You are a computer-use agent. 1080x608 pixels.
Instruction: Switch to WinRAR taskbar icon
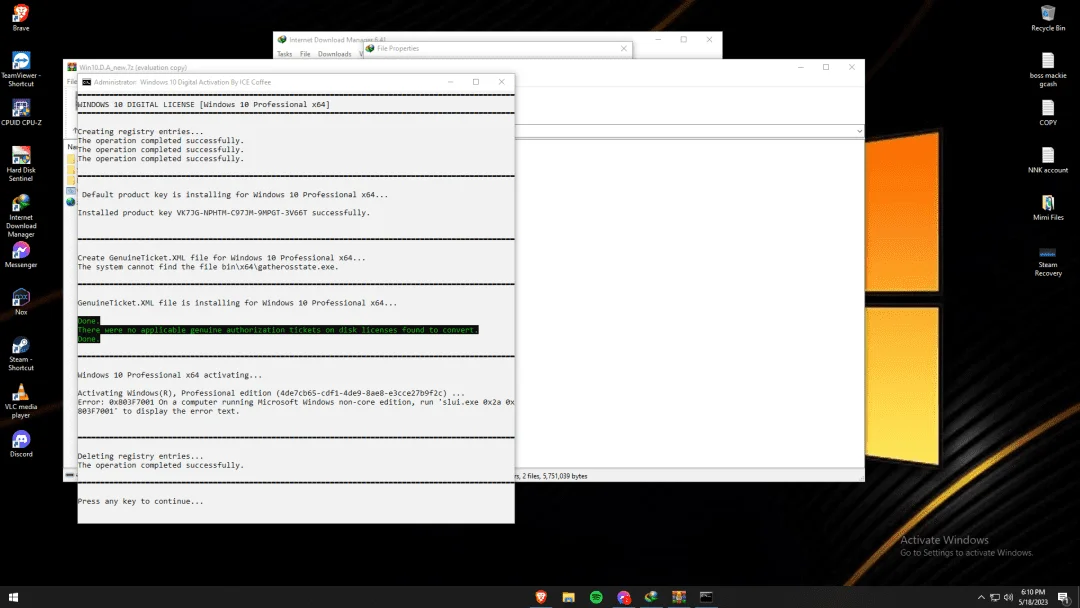click(678, 597)
